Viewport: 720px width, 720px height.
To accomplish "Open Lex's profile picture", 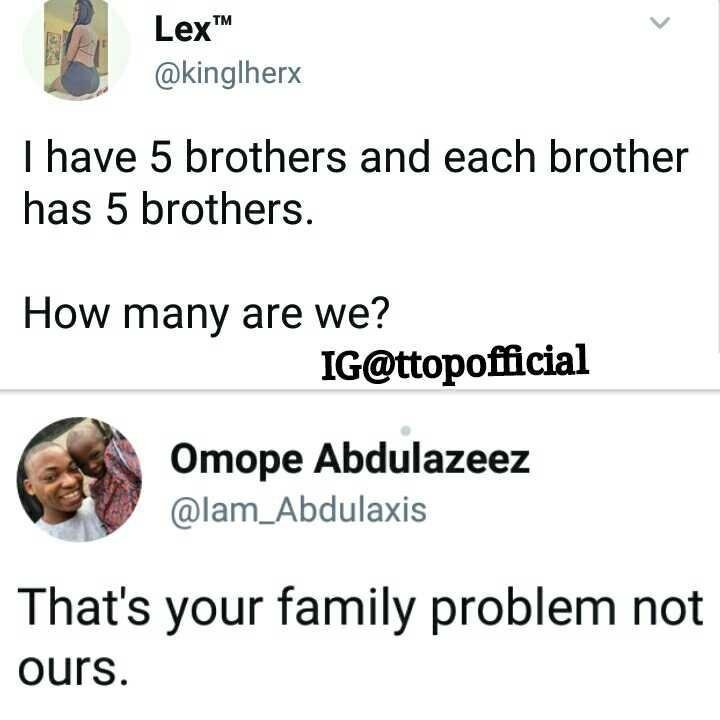I will pyautogui.click(x=76, y=49).
